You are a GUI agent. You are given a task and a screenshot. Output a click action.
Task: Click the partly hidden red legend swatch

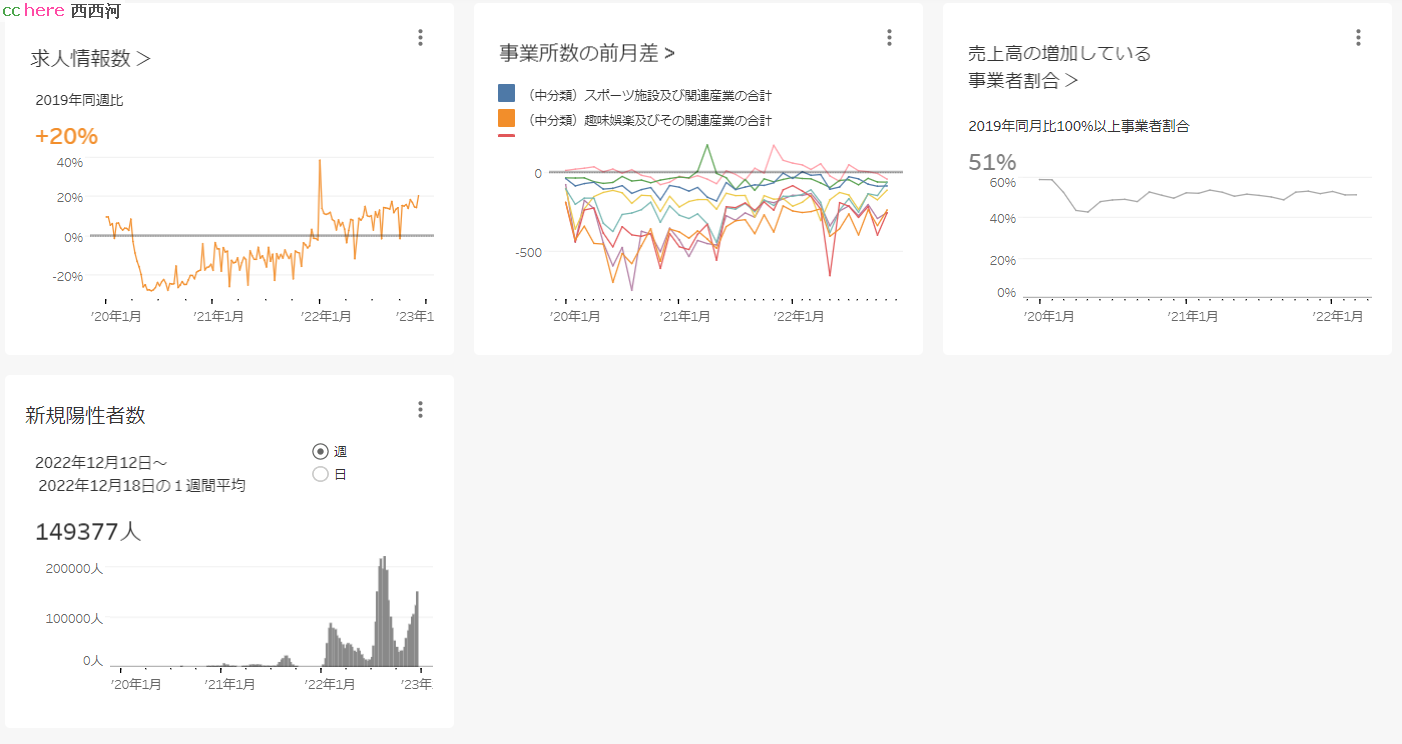click(x=506, y=135)
